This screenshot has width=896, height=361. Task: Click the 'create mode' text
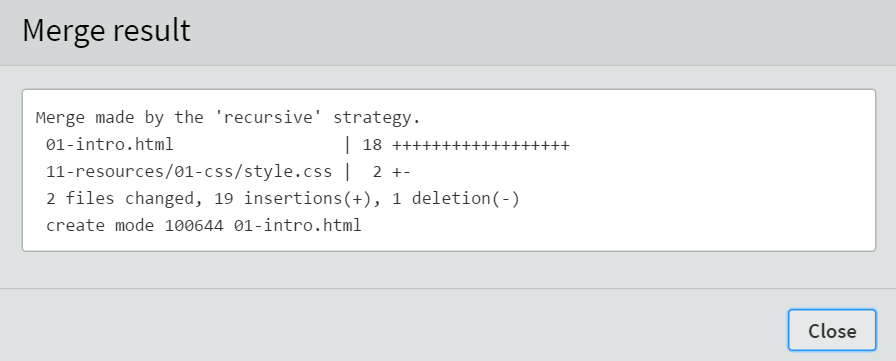pos(100,225)
